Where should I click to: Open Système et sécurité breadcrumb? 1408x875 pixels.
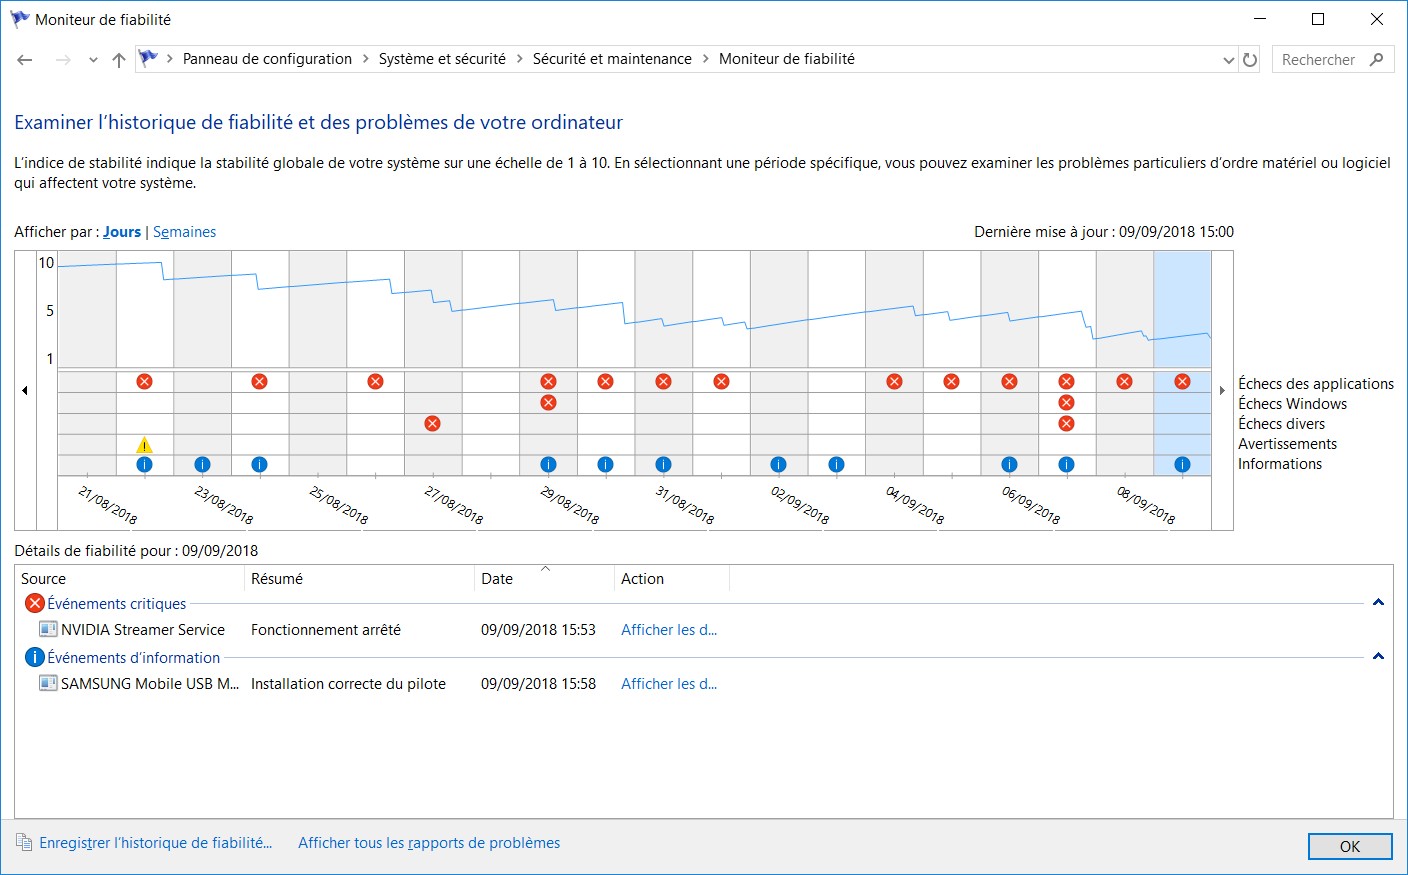coord(442,59)
